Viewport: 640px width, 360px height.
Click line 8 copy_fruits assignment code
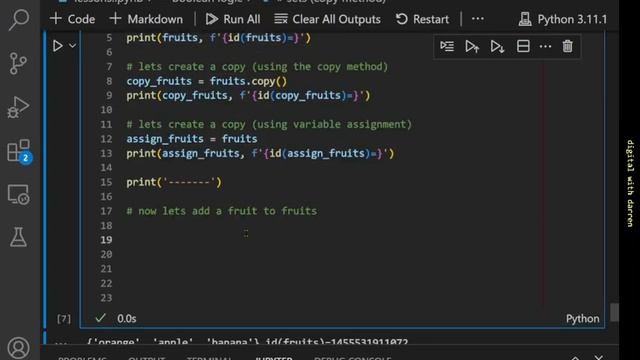point(207,81)
